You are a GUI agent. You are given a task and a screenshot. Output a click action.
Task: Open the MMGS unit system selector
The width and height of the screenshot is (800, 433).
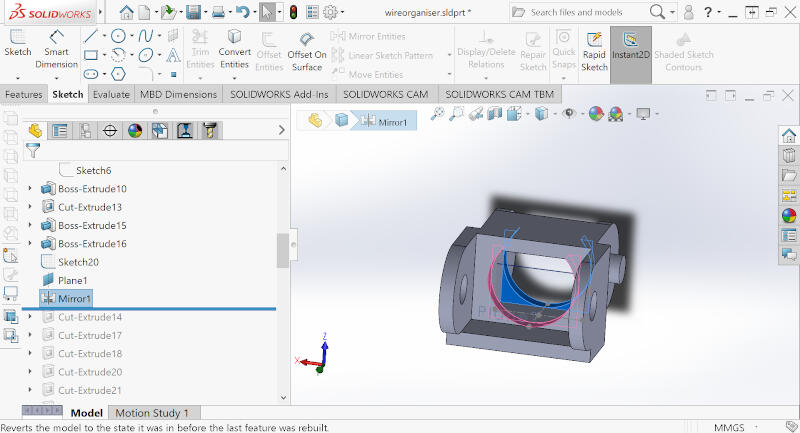(729, 427)
